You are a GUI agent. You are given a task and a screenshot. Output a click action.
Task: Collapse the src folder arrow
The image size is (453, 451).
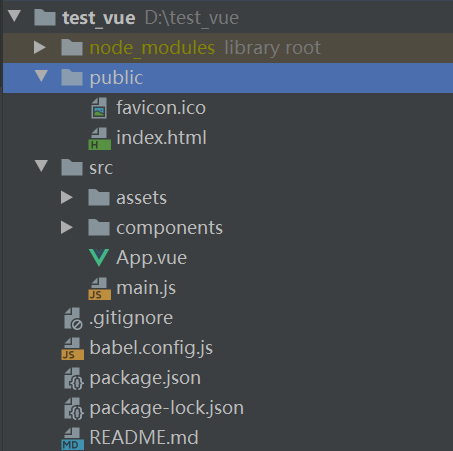(x=41, y=166)
